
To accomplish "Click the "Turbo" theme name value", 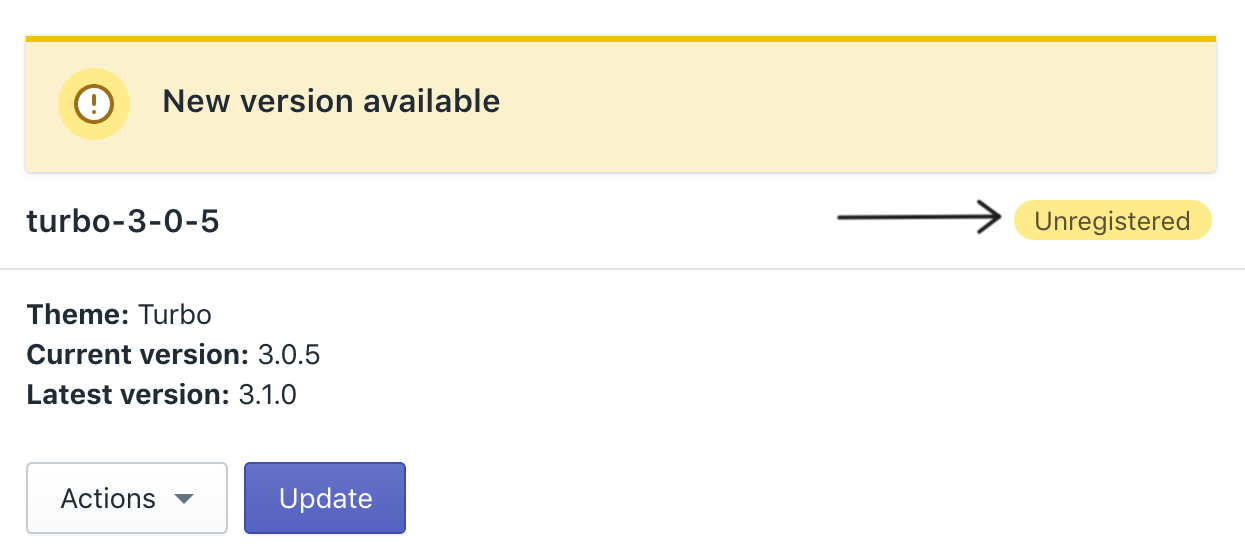I will (x=175, y=315).
